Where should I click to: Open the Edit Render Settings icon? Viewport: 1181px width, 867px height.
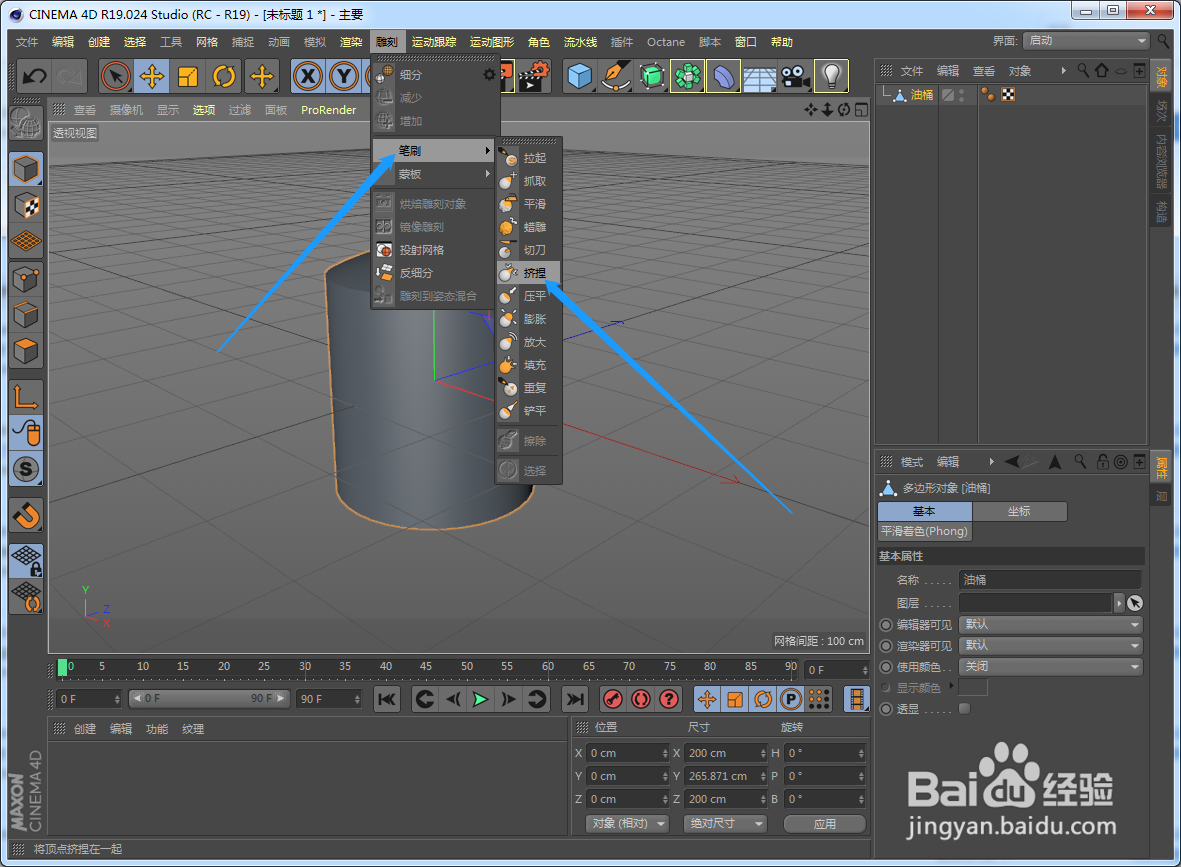tap(535, 76)
